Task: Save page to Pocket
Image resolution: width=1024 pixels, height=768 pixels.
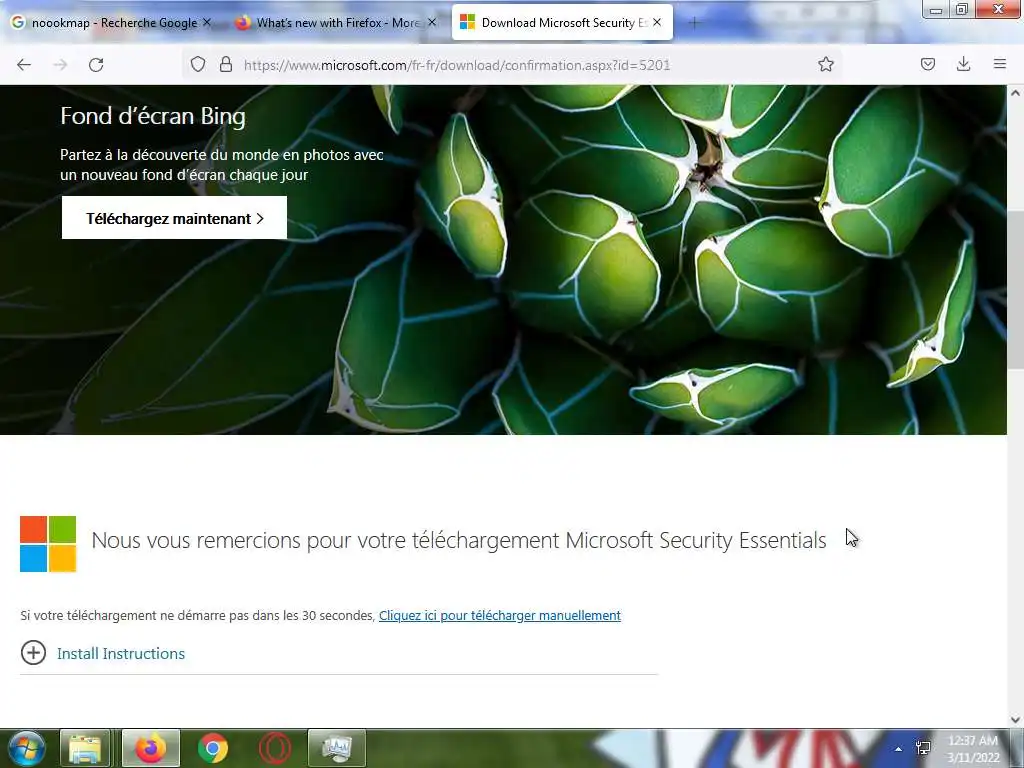Action: [x=927, y=64]
